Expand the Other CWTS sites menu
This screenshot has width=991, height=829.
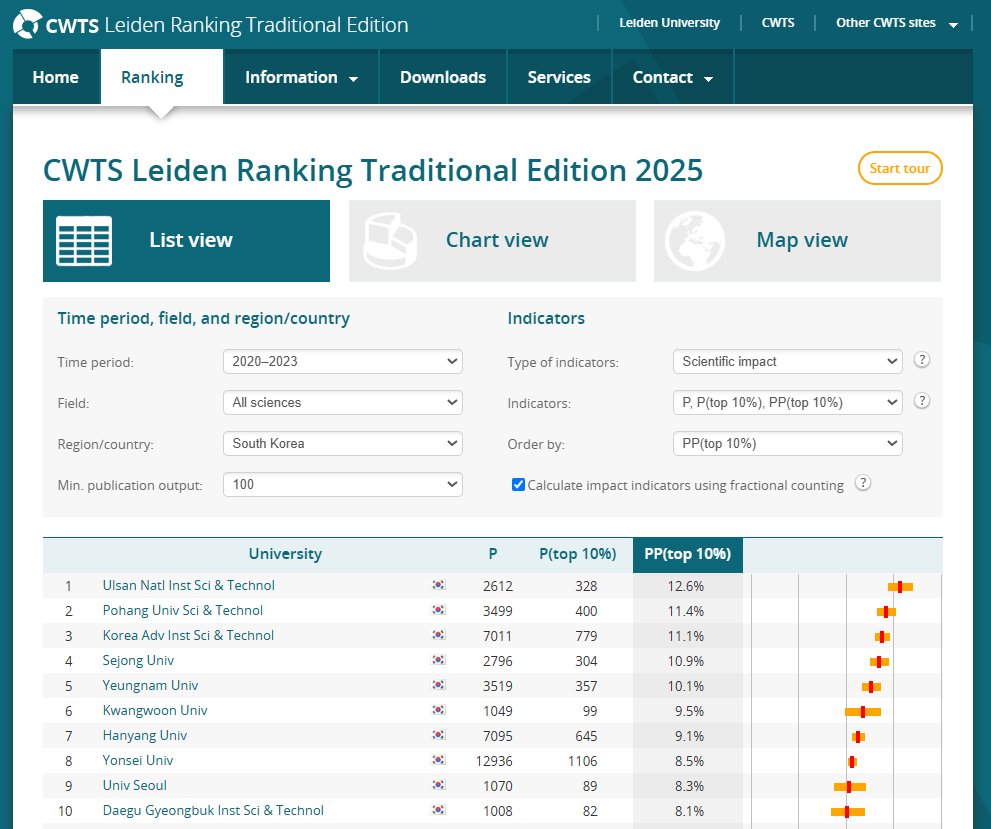896,23
